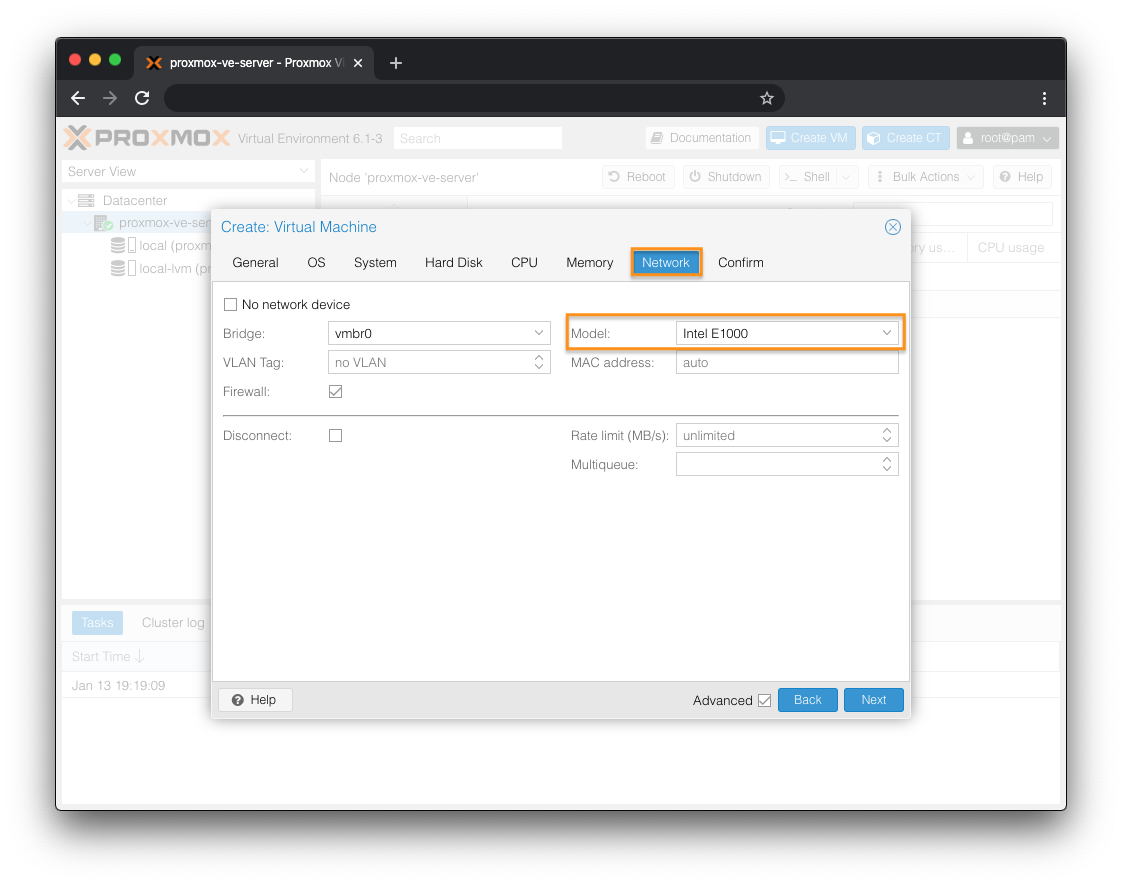
Task: Click the Create CT cube icon
Action: (874, 137)
